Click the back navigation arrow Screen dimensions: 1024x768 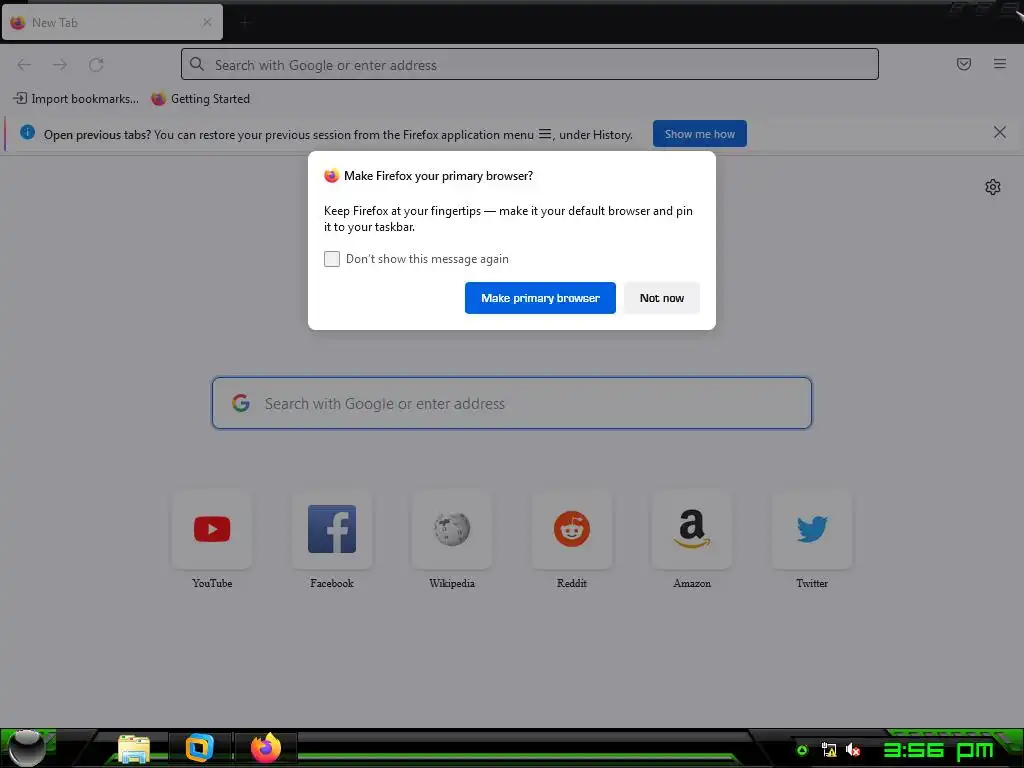(24, 65)
